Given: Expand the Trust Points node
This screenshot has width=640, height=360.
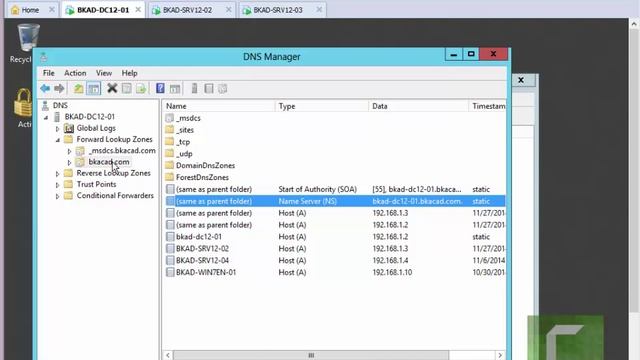Looking at the screenshot, I should (x=58, y=185).
